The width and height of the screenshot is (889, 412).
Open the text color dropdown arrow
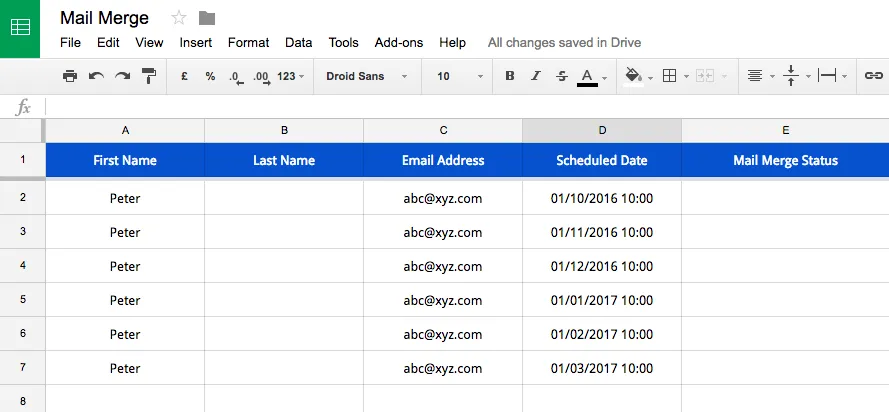click(605, 78)
